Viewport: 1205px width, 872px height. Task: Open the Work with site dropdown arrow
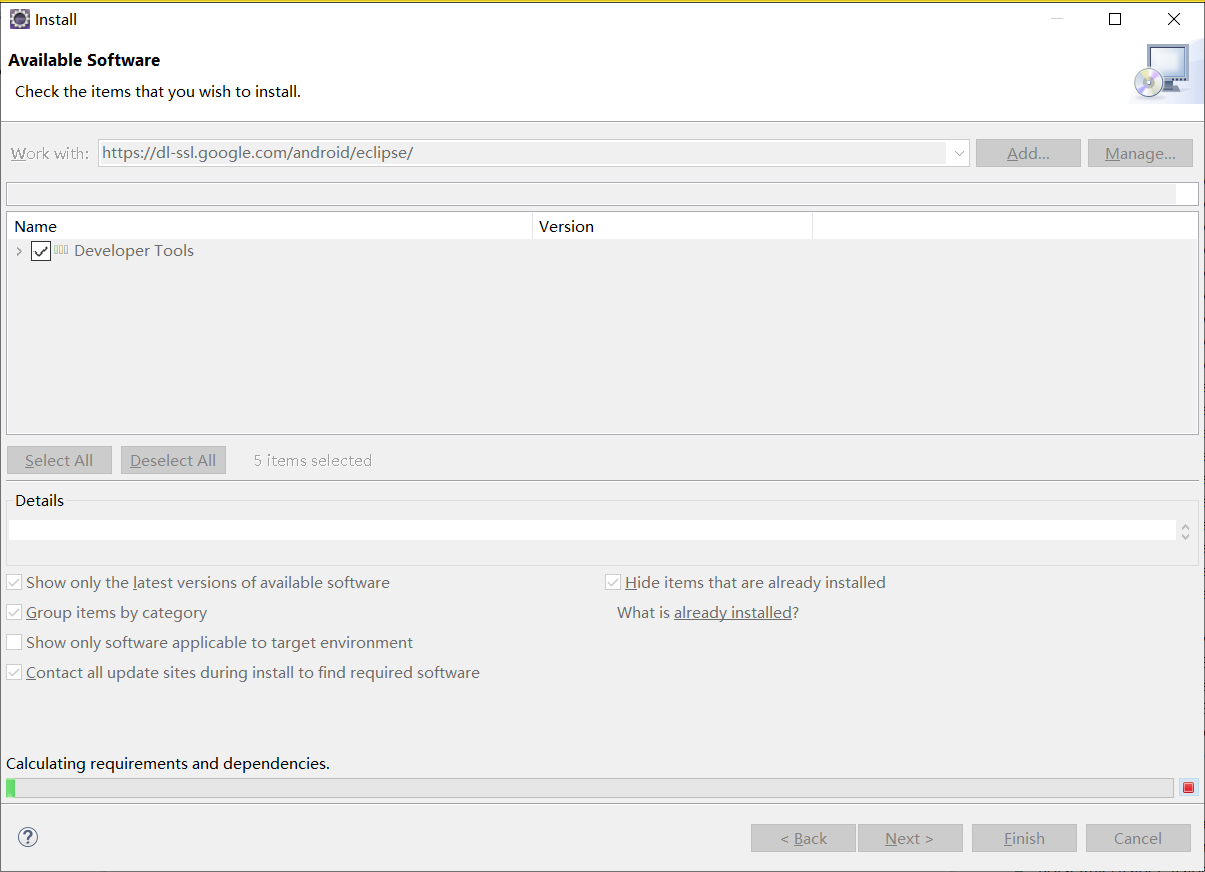click(x=959, y=153)
